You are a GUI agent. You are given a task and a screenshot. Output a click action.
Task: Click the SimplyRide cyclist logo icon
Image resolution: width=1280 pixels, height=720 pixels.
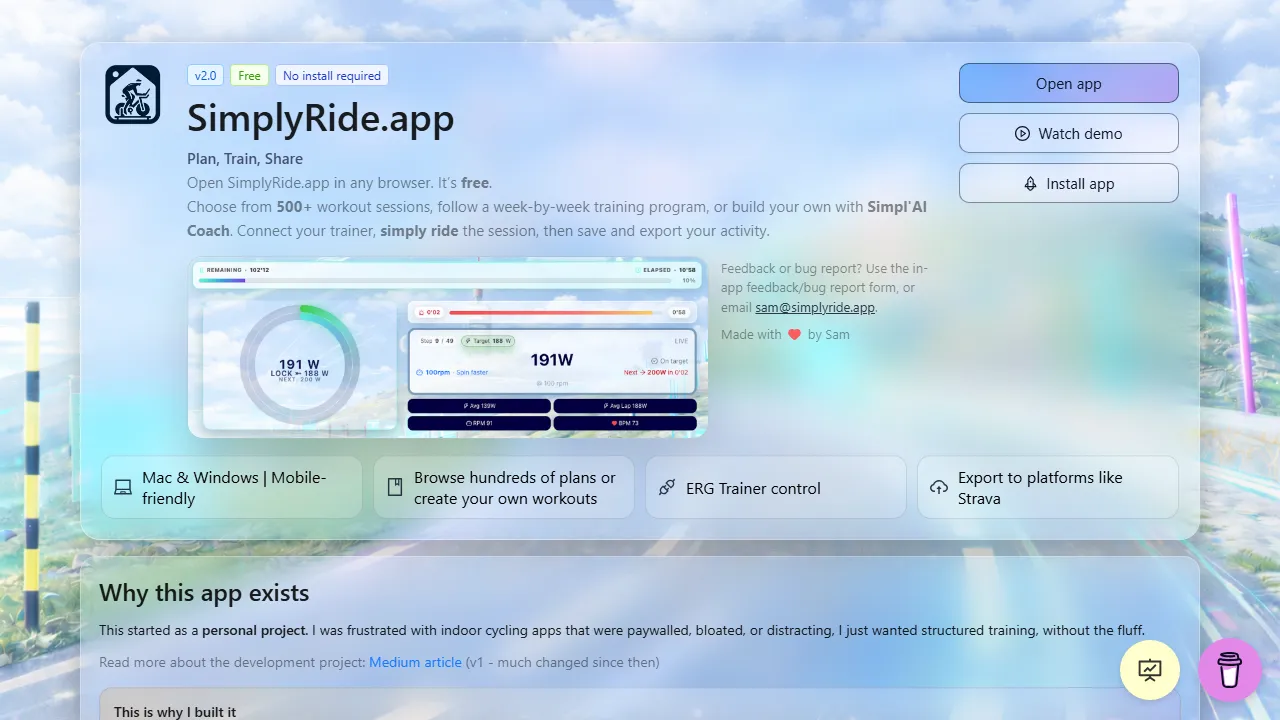point(132,93)
